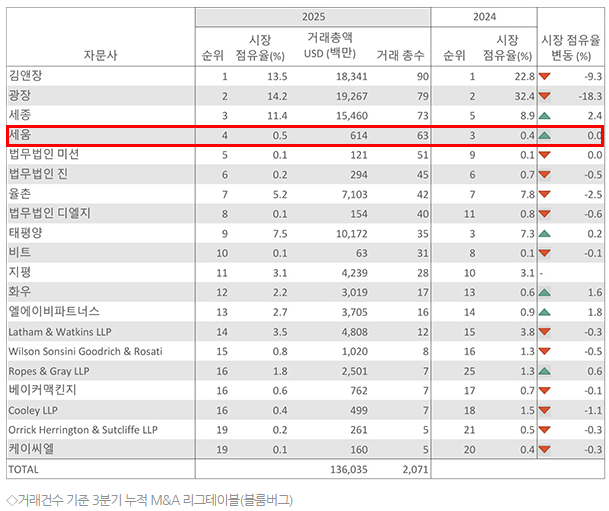609x511 pixels.
Task: Click the red down arrow for Cooley LLP
Action: point(545,410)
